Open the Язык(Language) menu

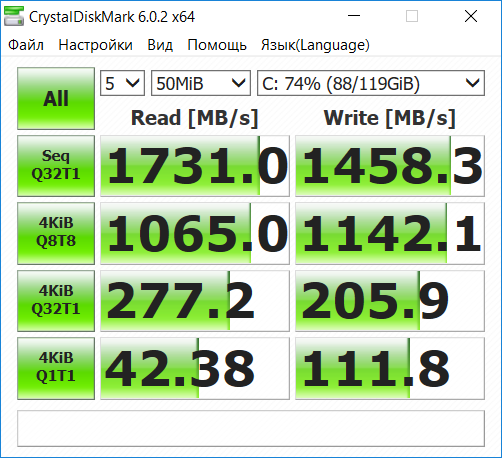[315, 45]
